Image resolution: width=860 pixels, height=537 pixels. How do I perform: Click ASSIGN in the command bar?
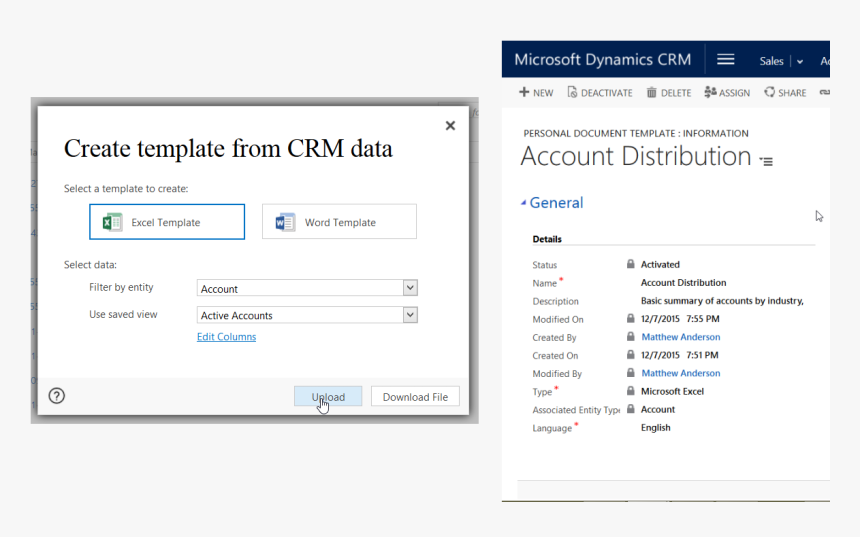727,93
